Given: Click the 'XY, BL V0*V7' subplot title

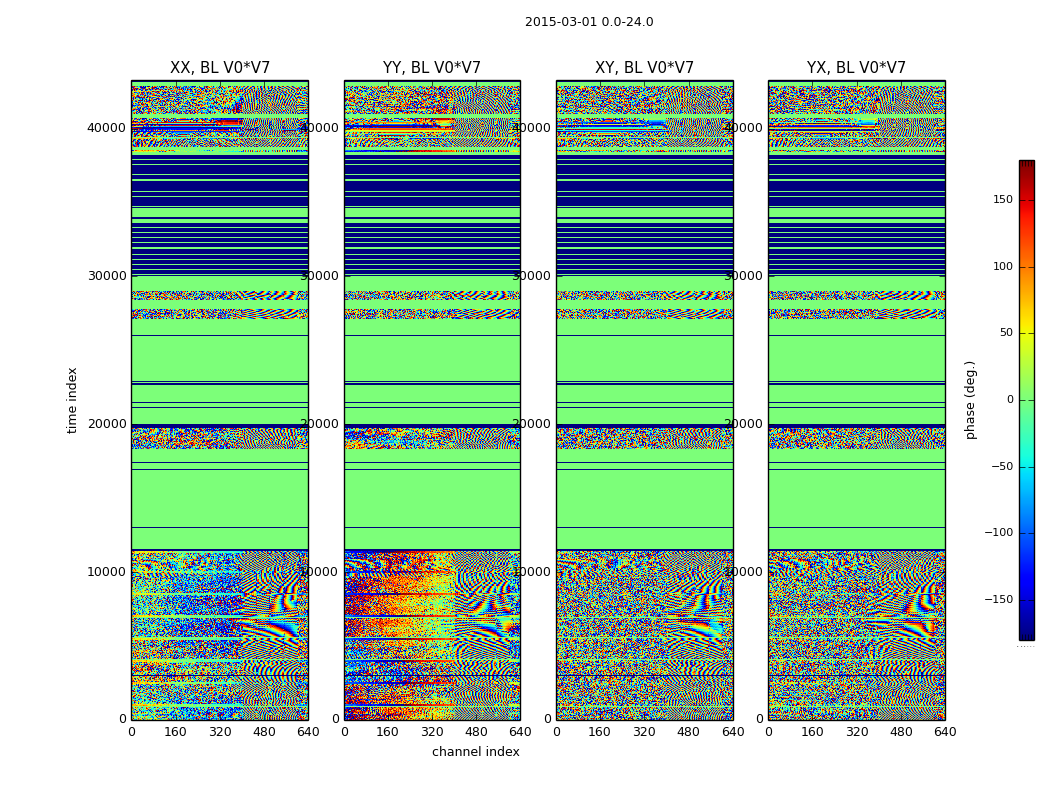Looking at the screenshot, I should coord(644,68).
